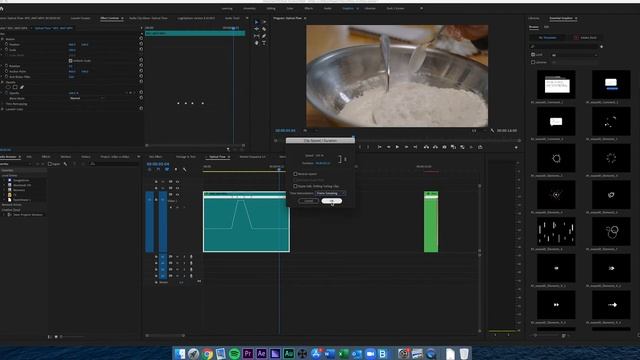Cancel the Clip Speed / Duration dialog
Viewport: 640px width, 360px height.
(x=308, y=201)
